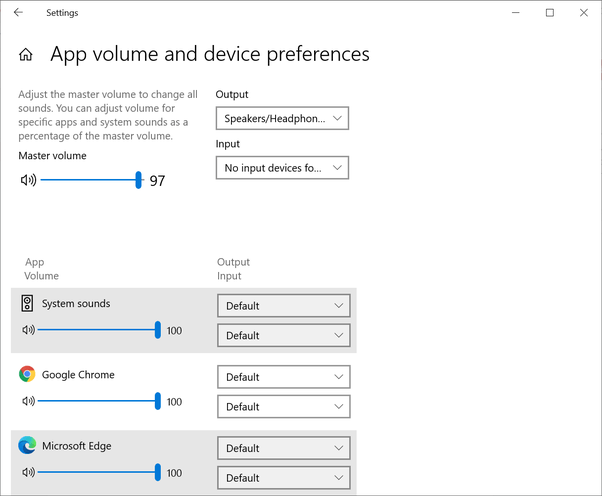The image size is (602, 496).
Task: Mute Google Chrome using its speaker icon
Action: pos(28,401)
